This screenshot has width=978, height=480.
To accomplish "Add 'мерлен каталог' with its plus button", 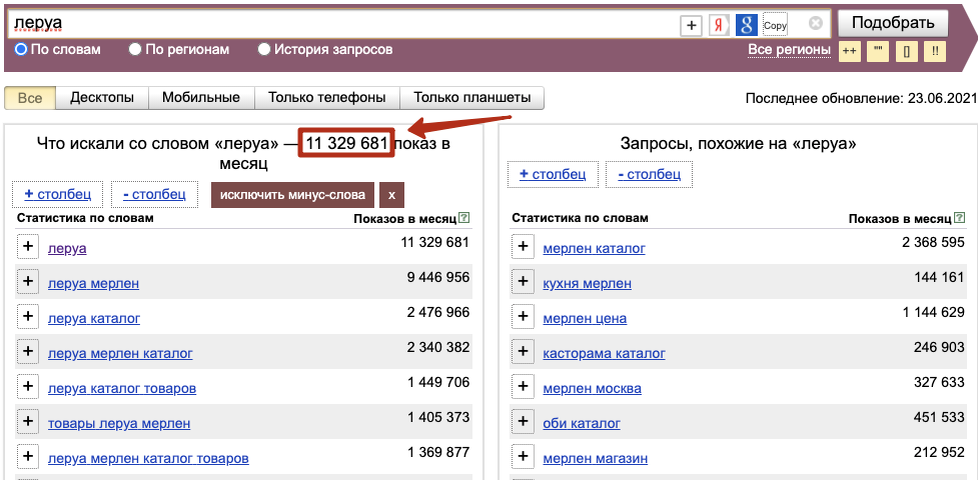I will click(x=523, y=247).
